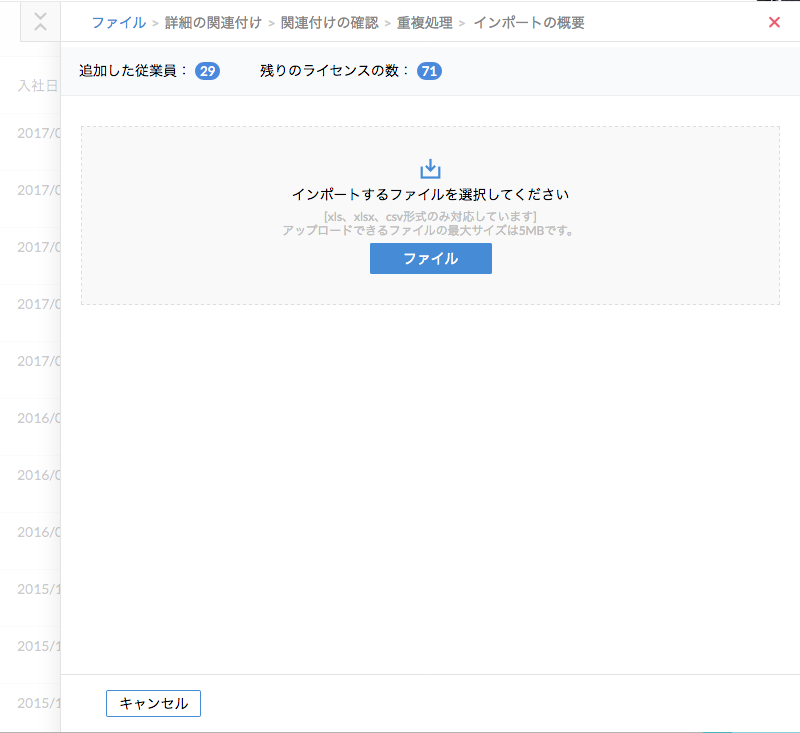The image size is (800, 733).
Task: Select 詳細の関連付け breadcrumb step
Action: coord(213,22)
